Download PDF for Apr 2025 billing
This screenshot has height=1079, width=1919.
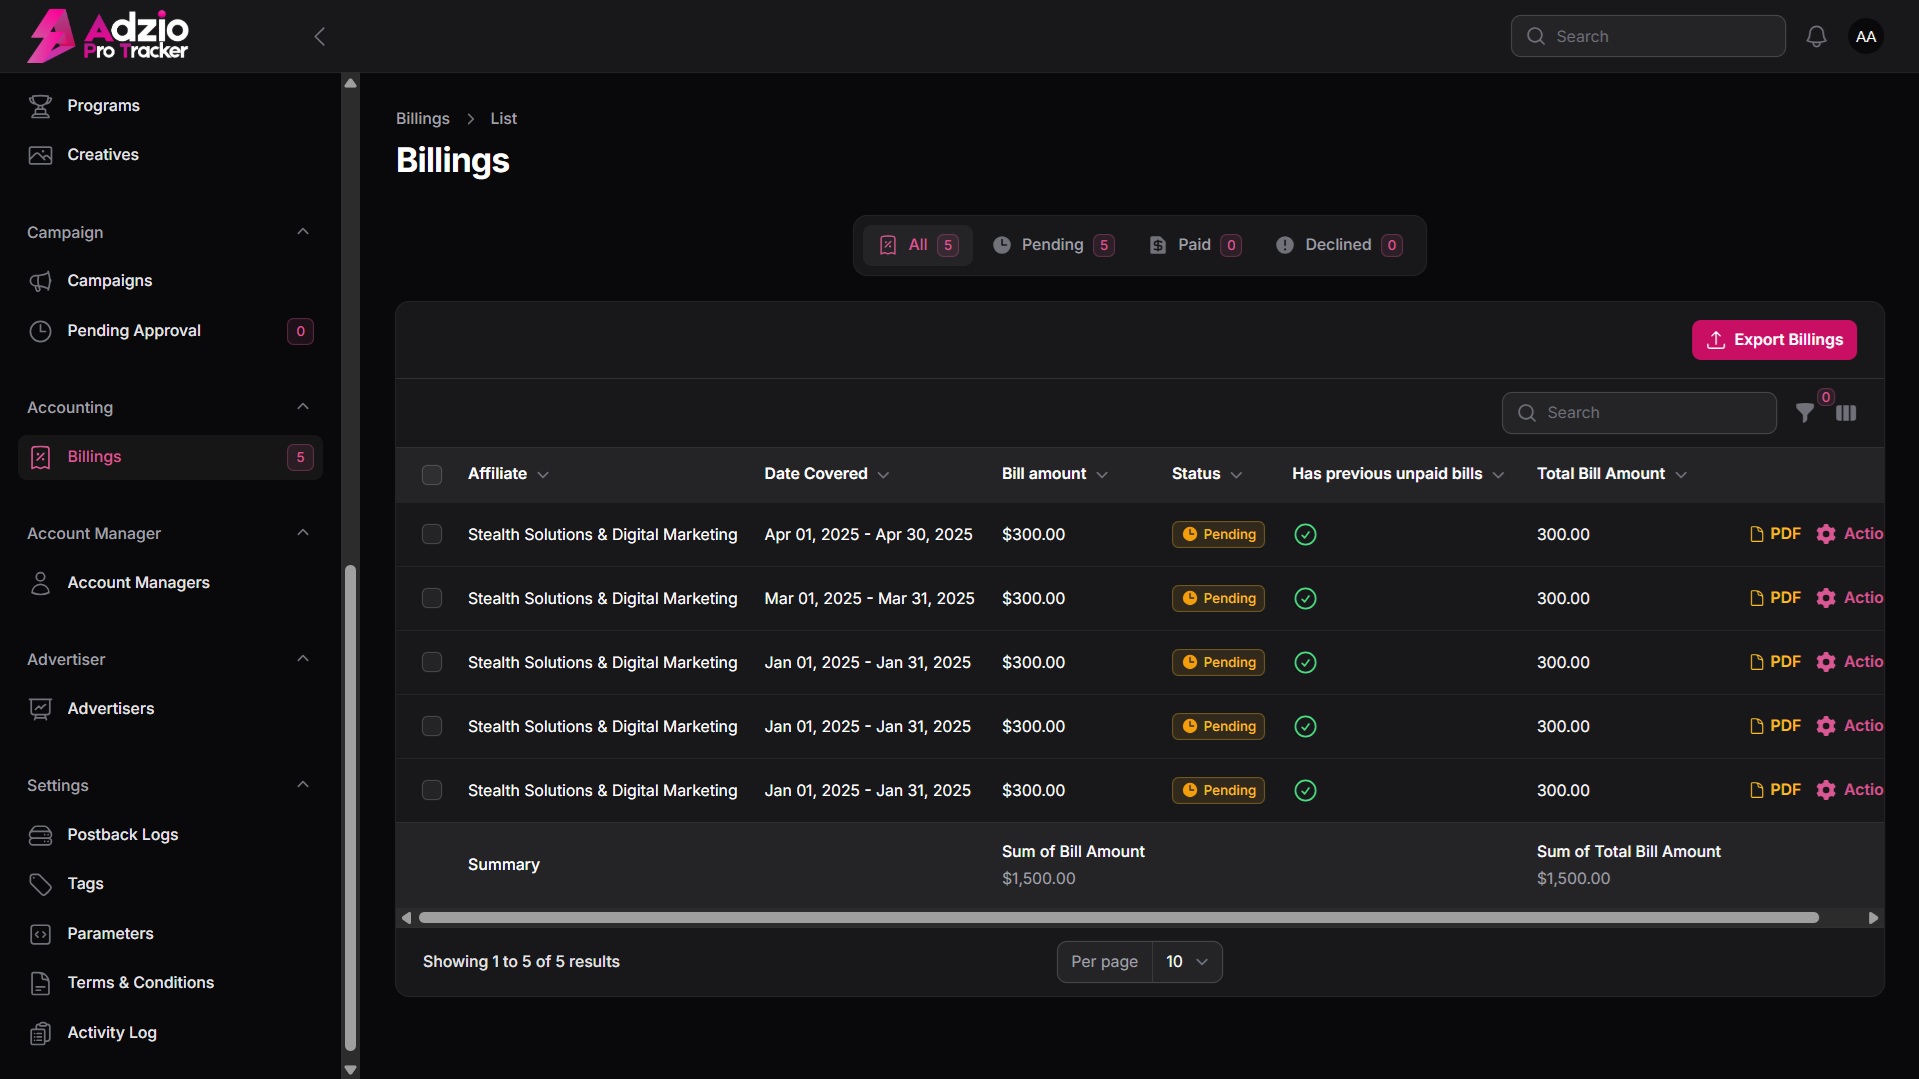(x=1775, y=534)
